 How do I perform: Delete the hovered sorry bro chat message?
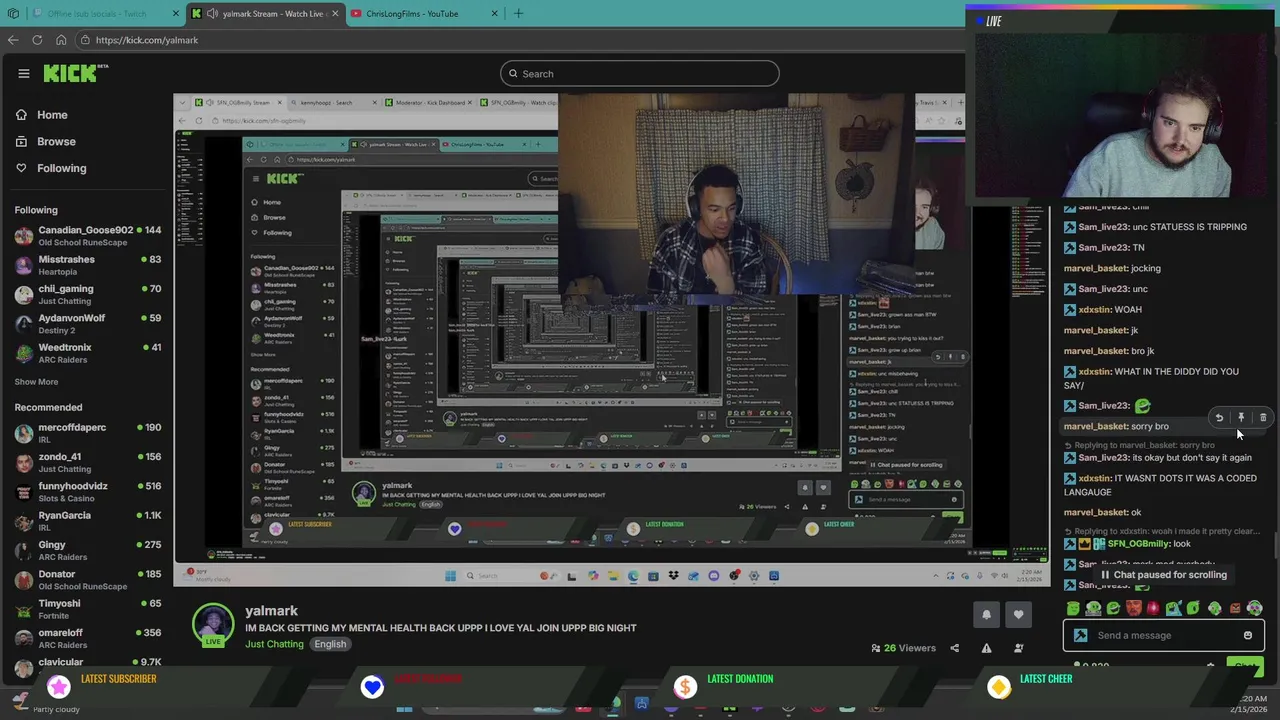[1263, 418]
